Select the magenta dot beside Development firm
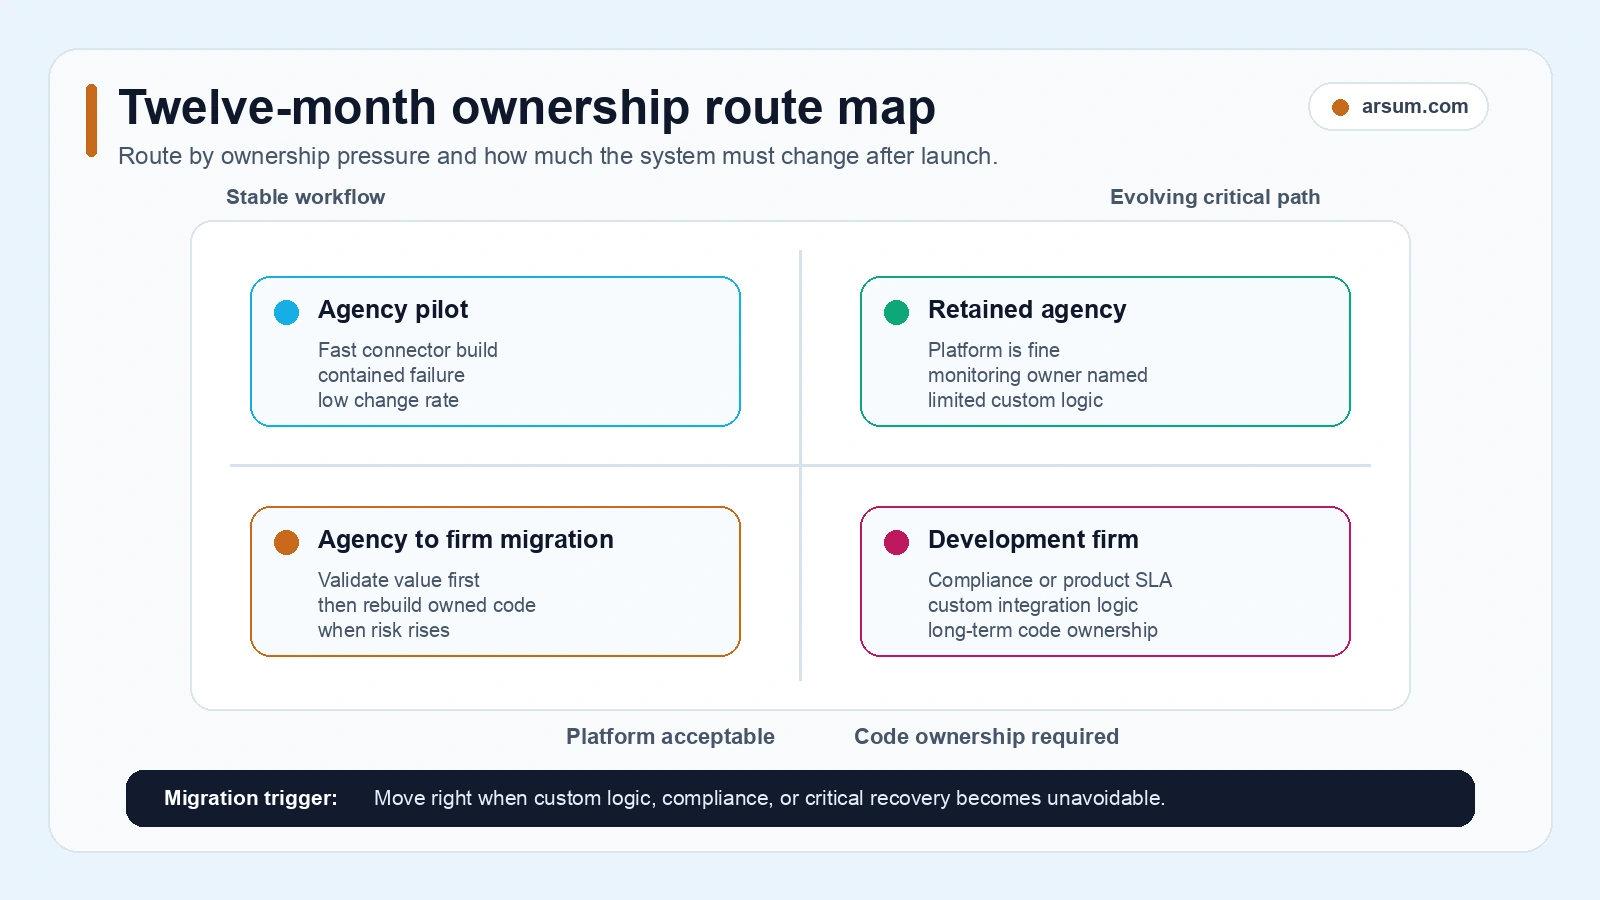 point(897,542)
